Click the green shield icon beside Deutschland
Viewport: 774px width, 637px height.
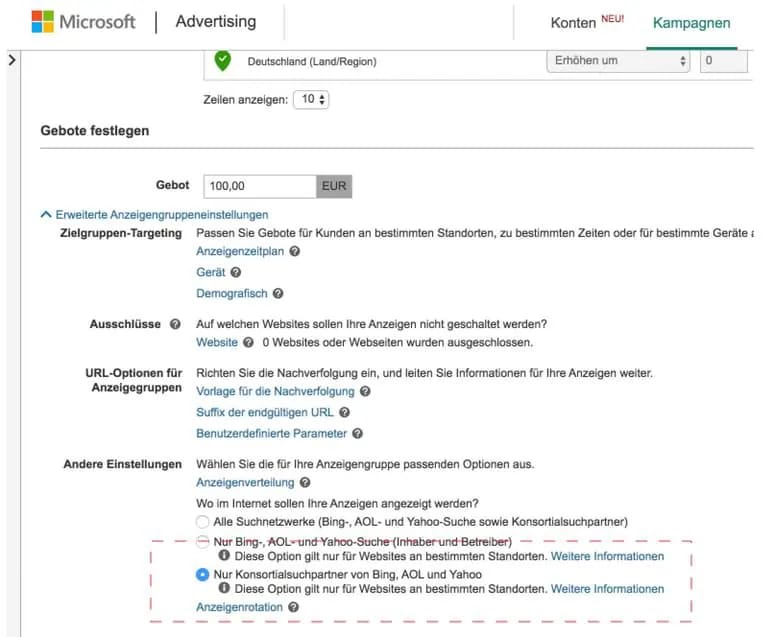pos(223,61)
